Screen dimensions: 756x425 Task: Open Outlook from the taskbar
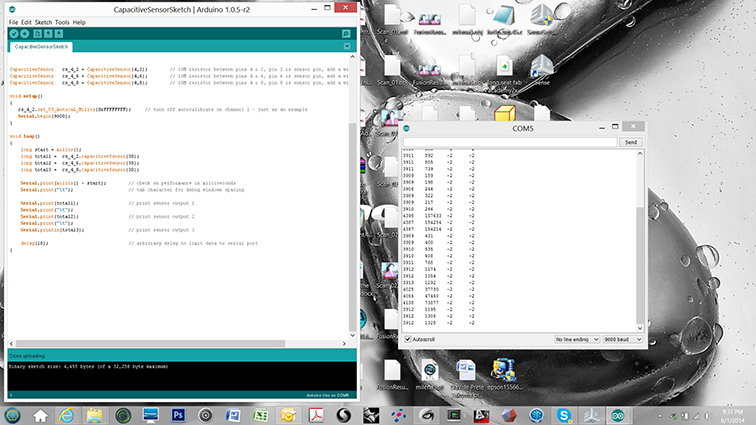click(x=288, y=415)
